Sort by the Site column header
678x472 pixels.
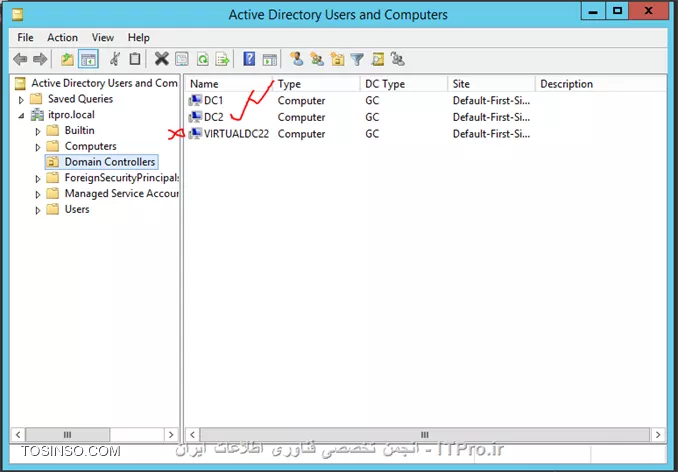click(x=492, y=84)
